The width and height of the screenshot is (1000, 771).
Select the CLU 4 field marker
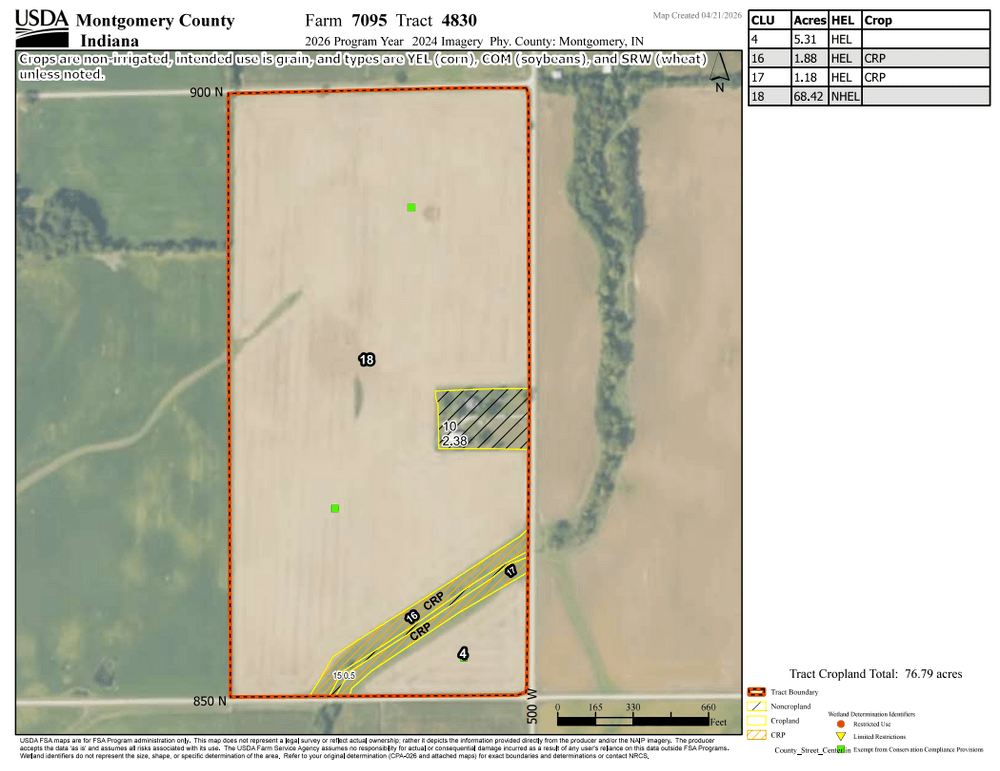click(463, 653)
